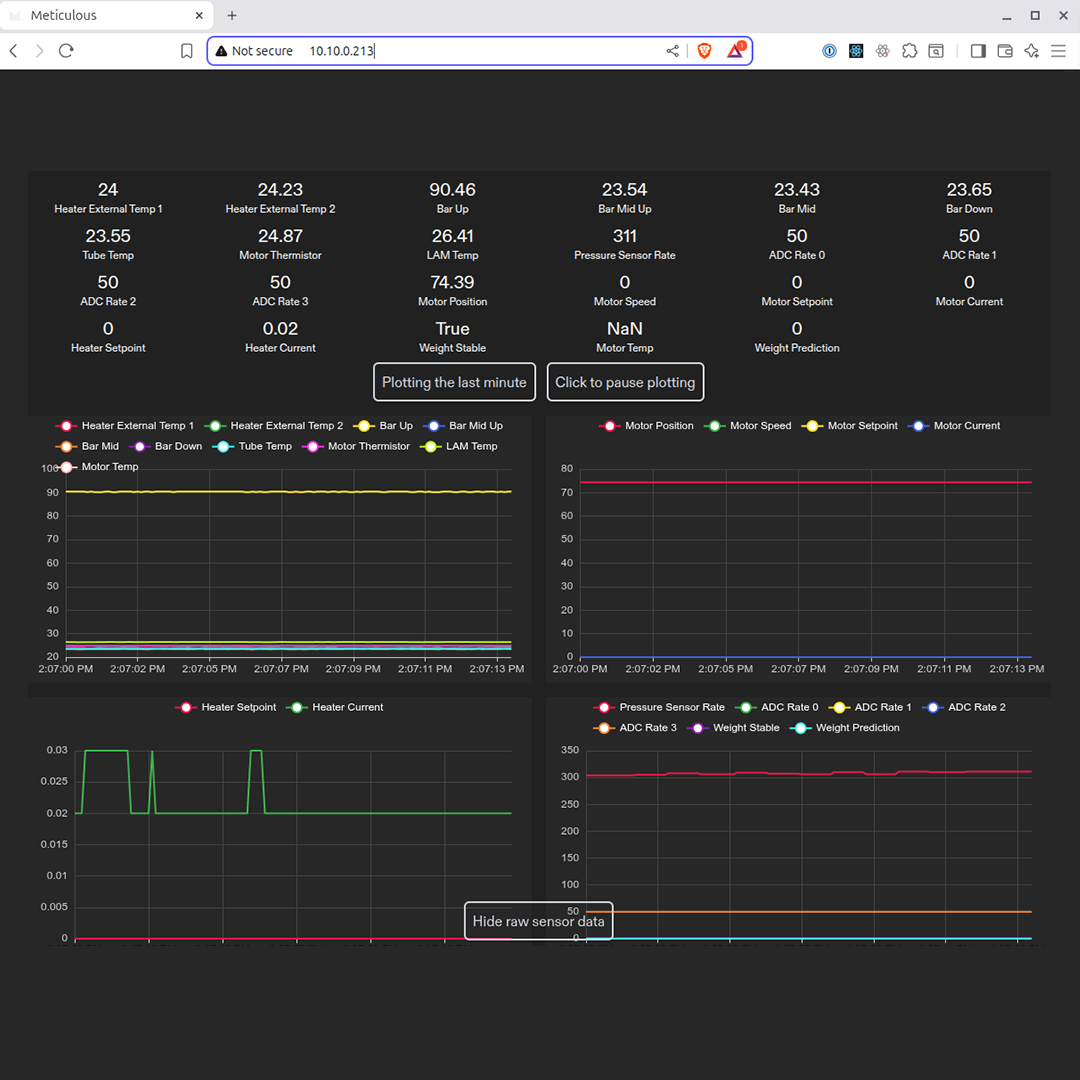Screen dimensions: 1080x1080
Task: Open the Brave Rewards triangle icon
Action: [735, 51]
